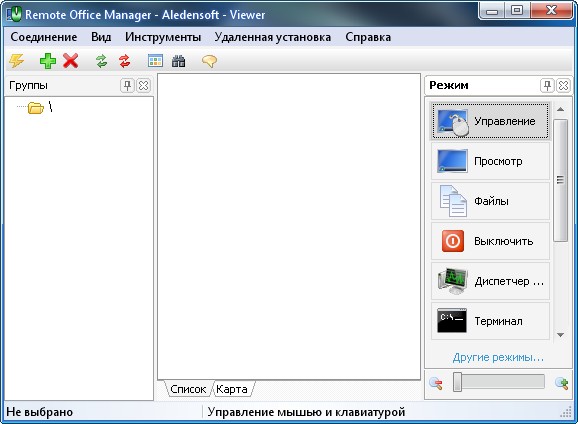Click the Режим panel scrollbar thumb
The image size is (578, 424).
(x=561, y=180)
